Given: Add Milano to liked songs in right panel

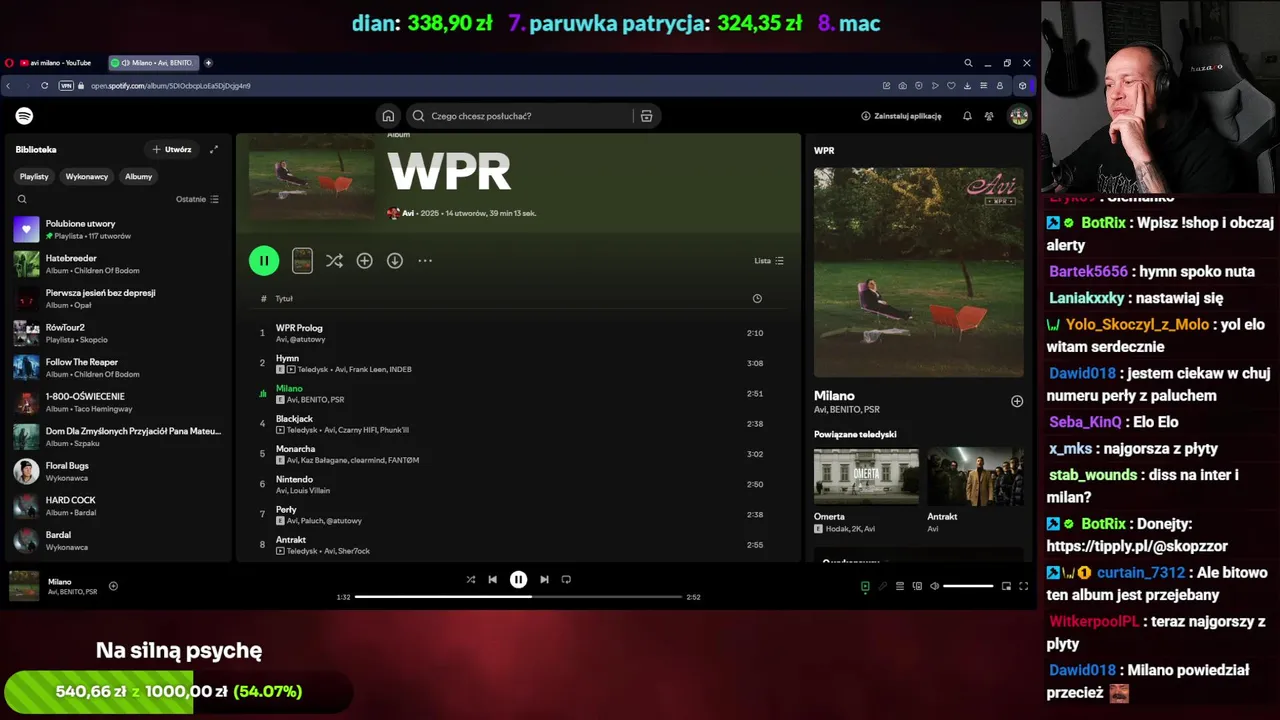Looking at the screenshot, I should pyautogui.click(x=1017, y=401).
